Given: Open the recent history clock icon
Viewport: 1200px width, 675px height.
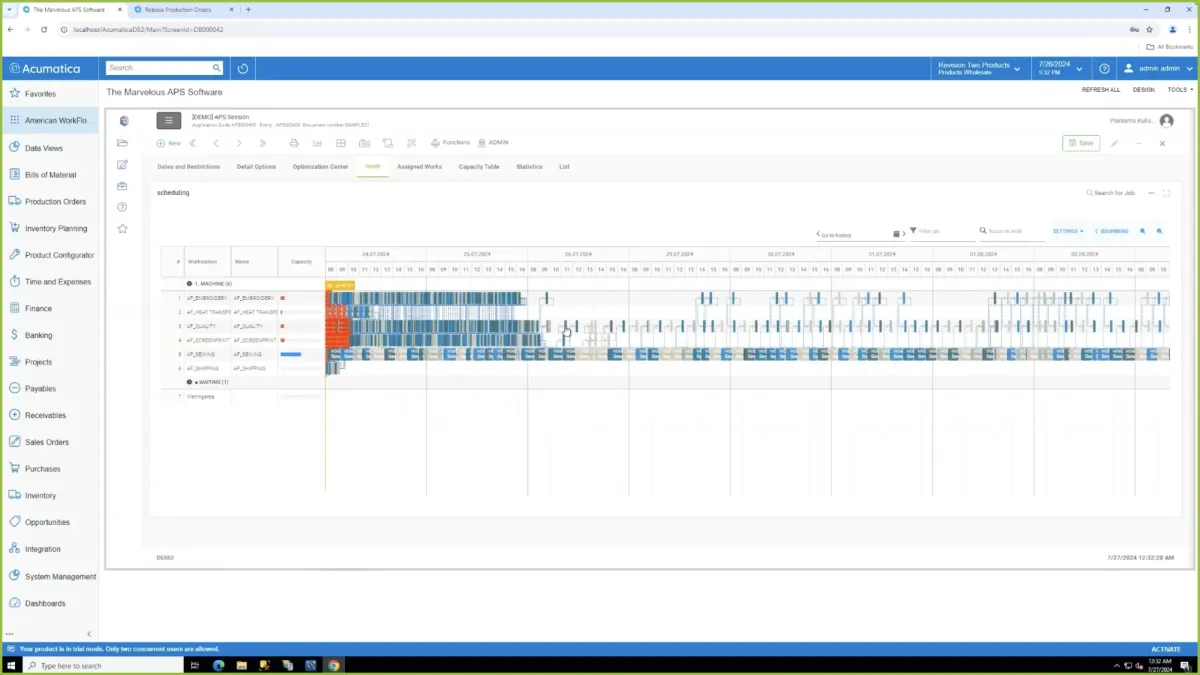Looking at the screenshot, I should point(243,69).
